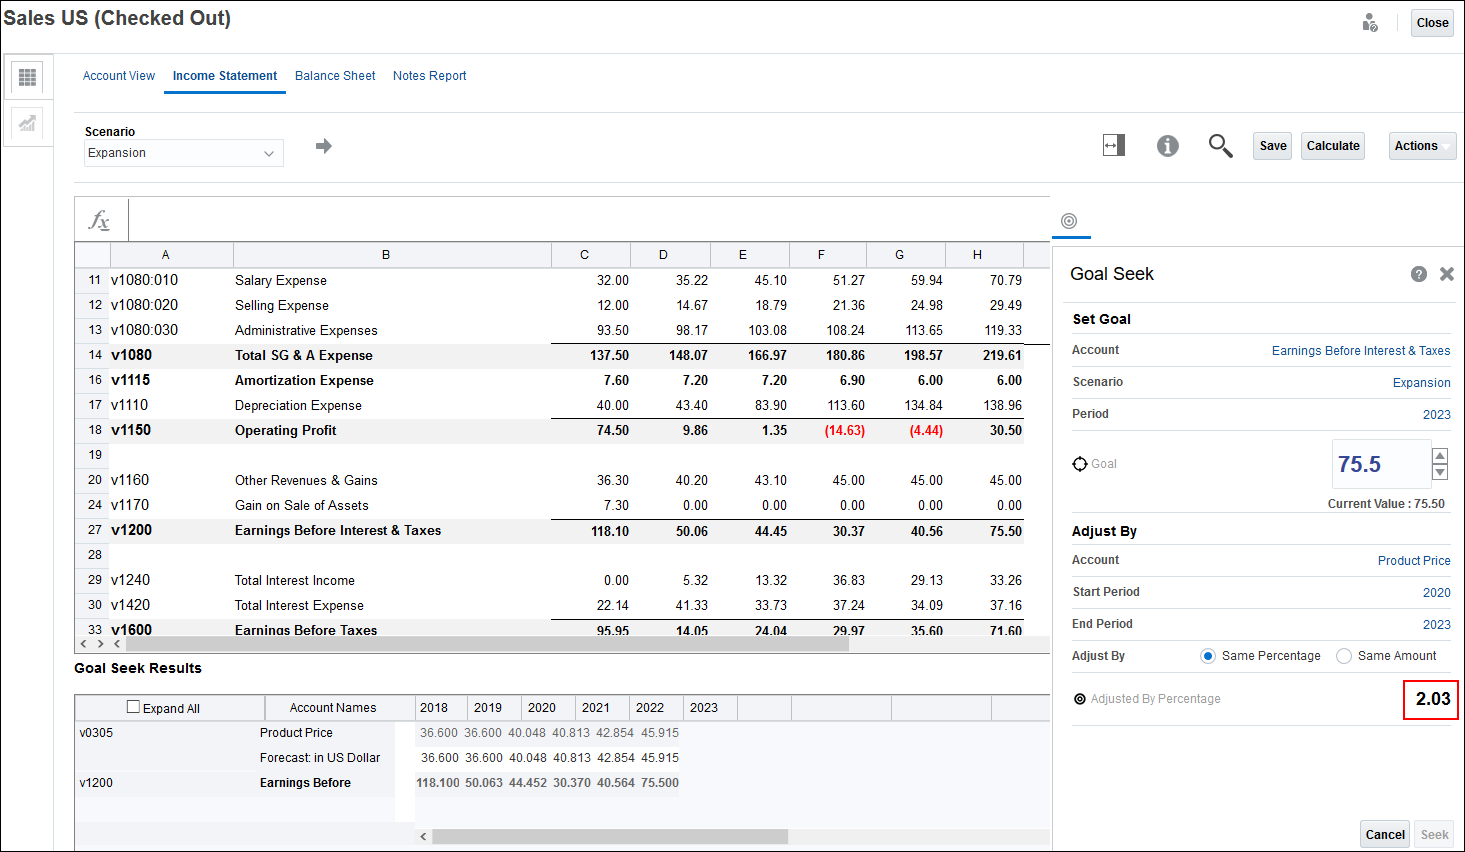
Task: Open the Goal Seek target icon tab
Action: (1069, 221)
